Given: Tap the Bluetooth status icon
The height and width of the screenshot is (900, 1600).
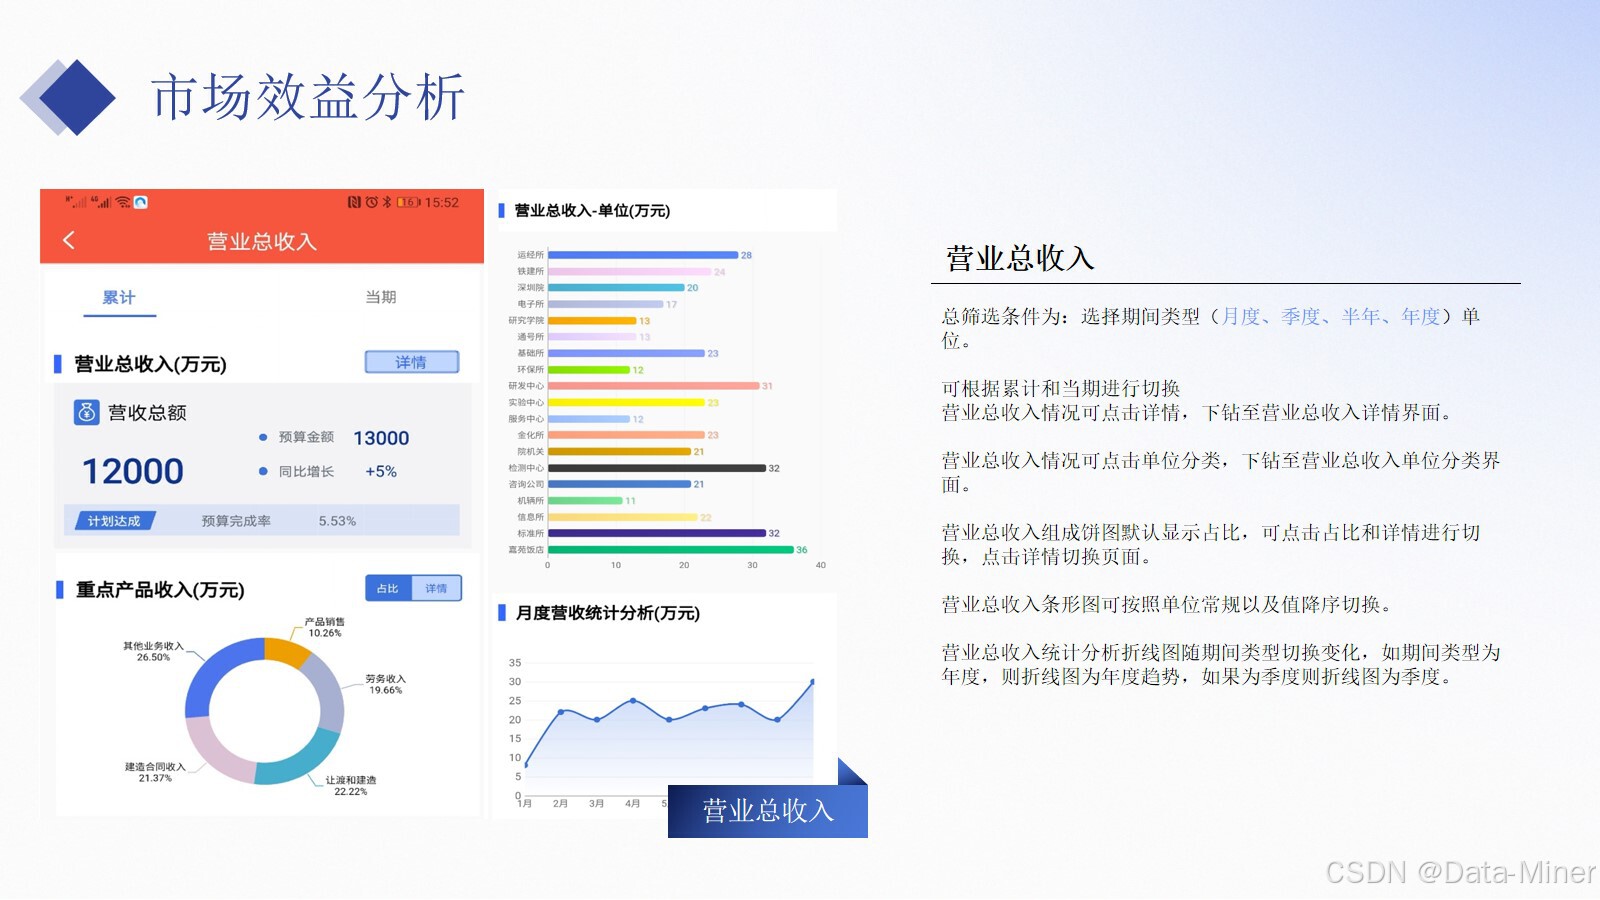Looking at the screenshot, I should point(387,202).
